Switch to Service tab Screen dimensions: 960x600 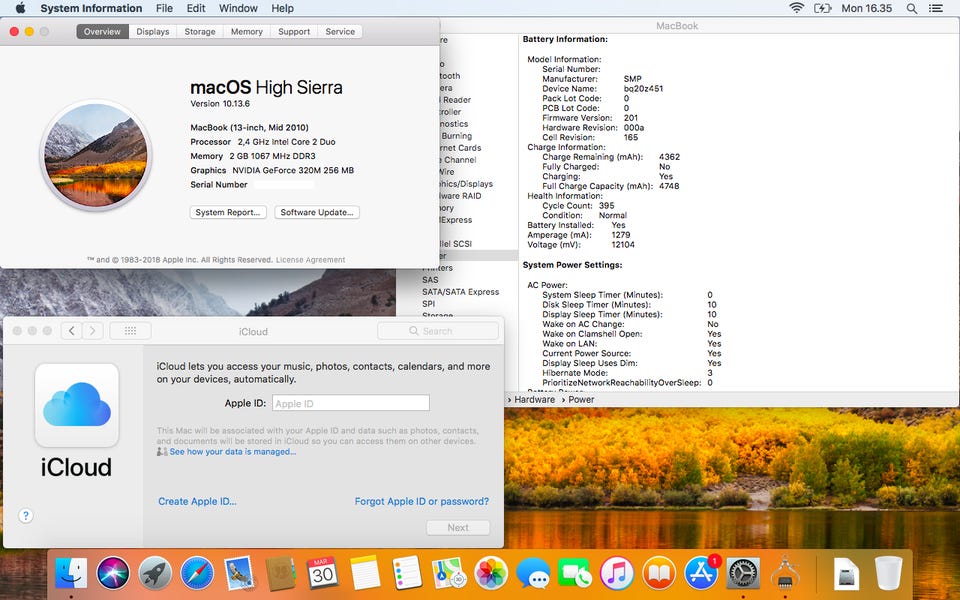click(340, 31)
